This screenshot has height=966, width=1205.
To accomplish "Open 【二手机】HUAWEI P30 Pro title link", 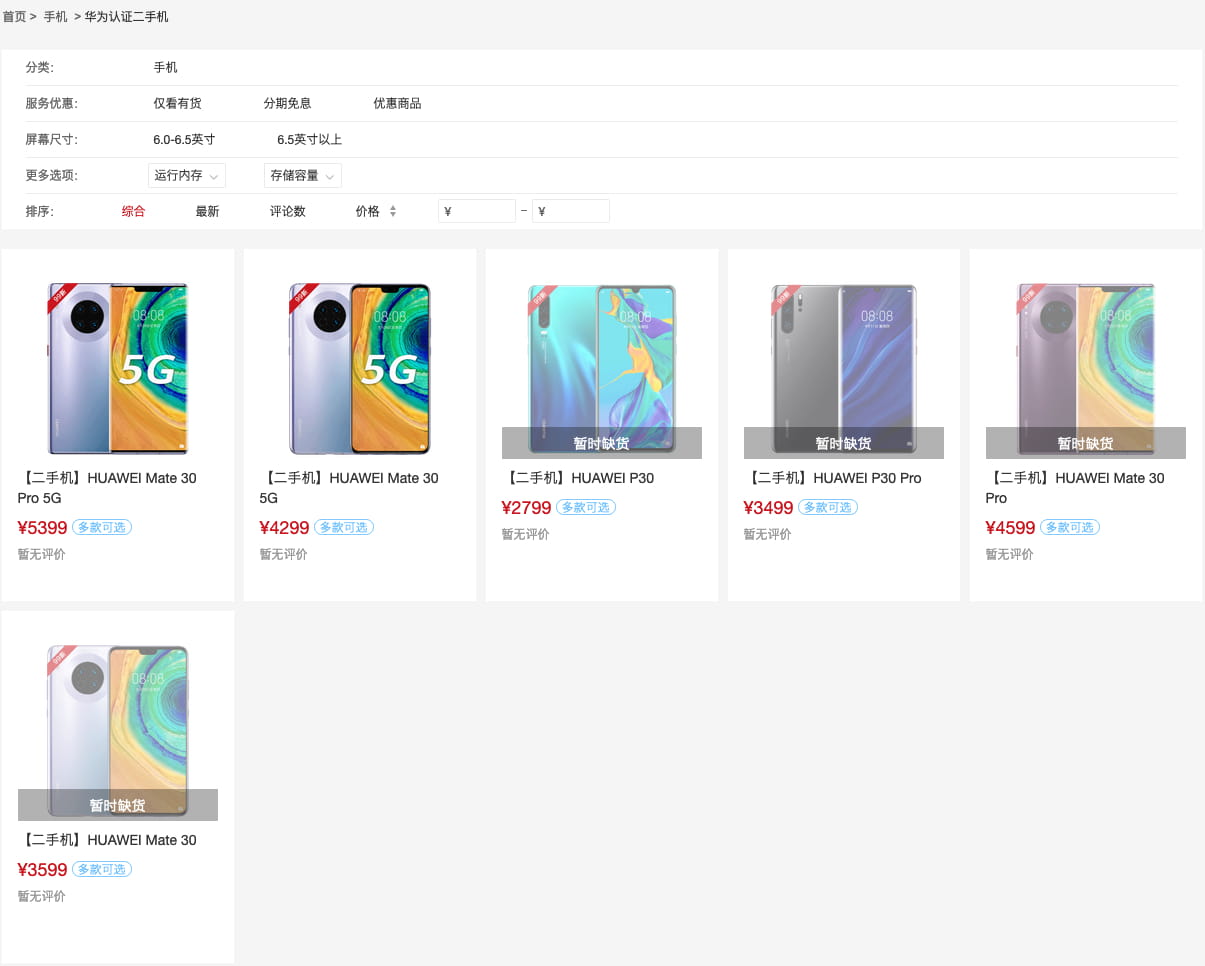I will pos(832,478).
